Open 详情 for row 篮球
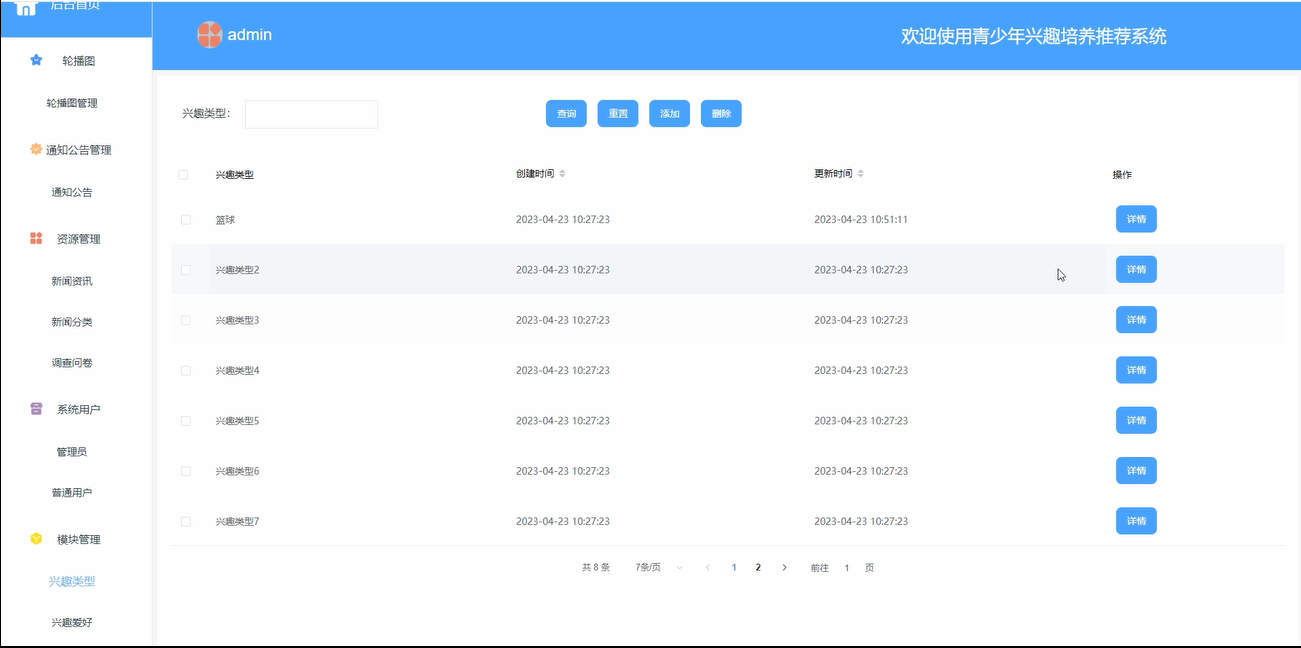 coord(1136,219)
